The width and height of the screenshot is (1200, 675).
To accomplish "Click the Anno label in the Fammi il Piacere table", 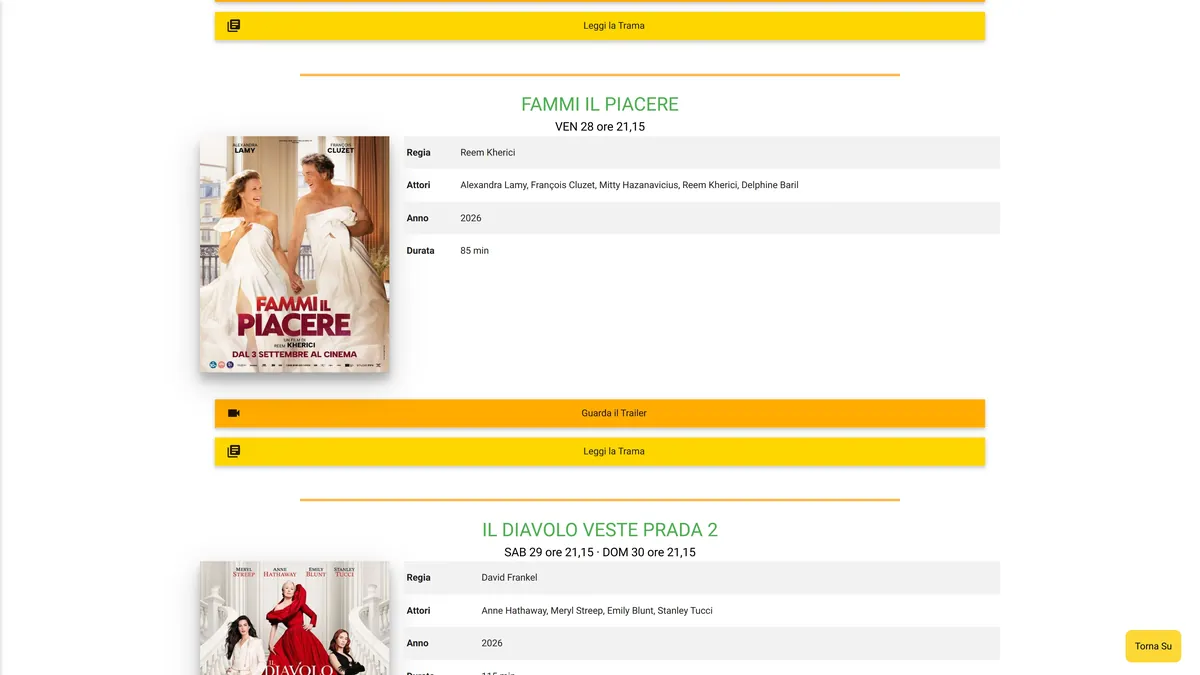I will click(x=418, y=218).
